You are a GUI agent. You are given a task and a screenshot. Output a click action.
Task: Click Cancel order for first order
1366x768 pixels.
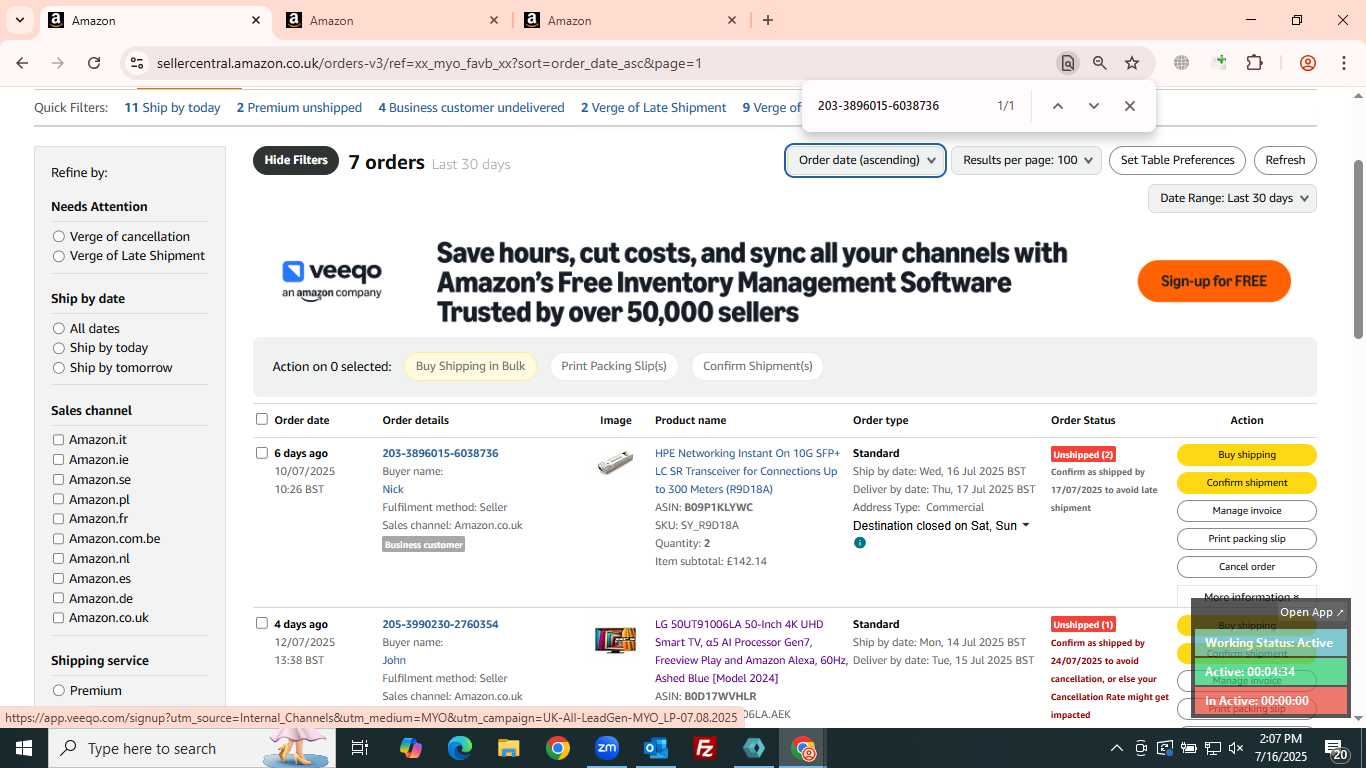(1247, 567)
